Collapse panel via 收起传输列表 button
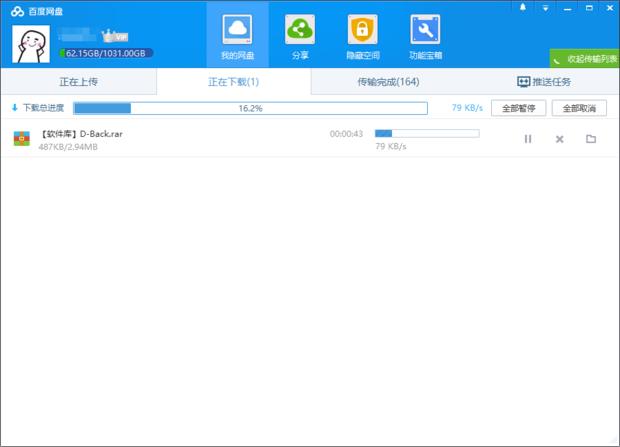 585,58
